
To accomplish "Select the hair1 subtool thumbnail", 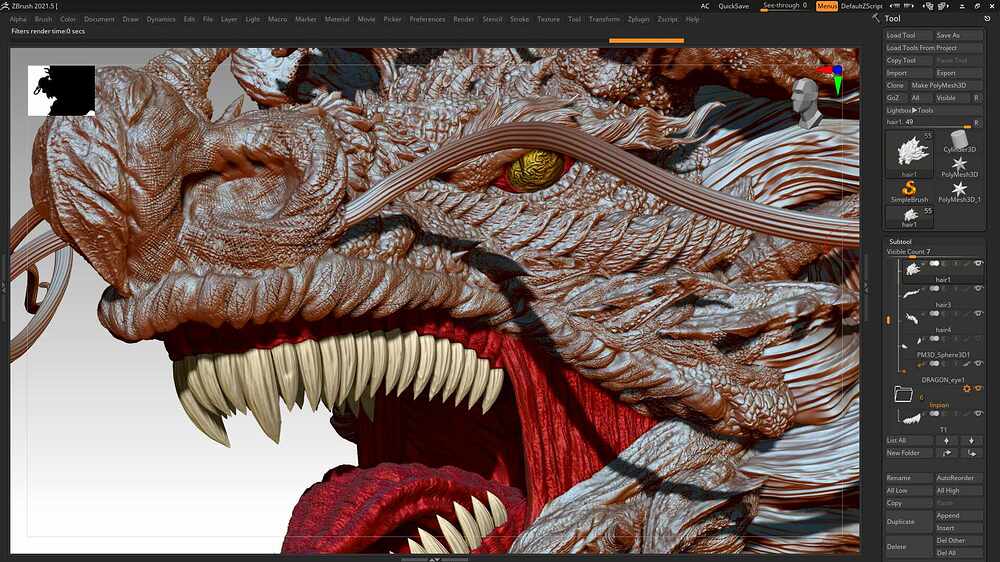I will 913,270.
